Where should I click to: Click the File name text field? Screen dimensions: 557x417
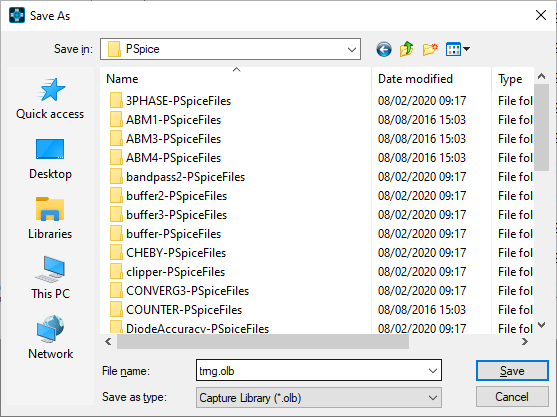coord(311,371)
